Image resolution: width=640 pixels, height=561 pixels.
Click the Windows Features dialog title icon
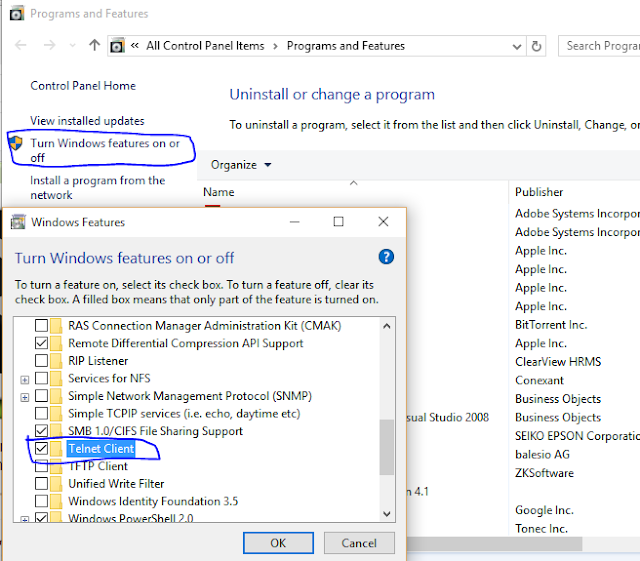coord(18,222)
